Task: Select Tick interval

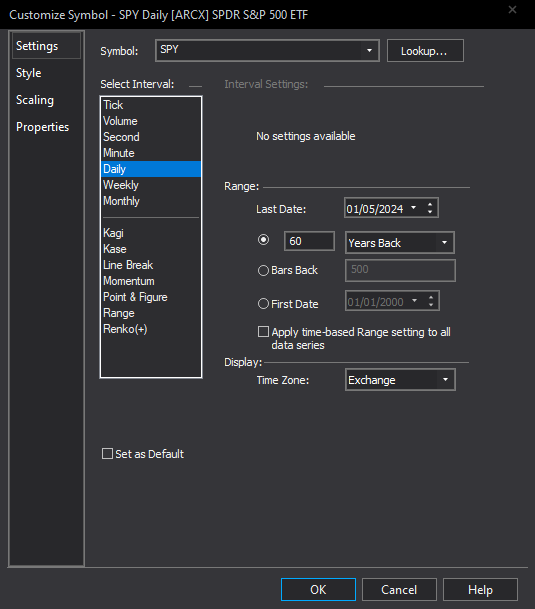Action: [151, 105]
